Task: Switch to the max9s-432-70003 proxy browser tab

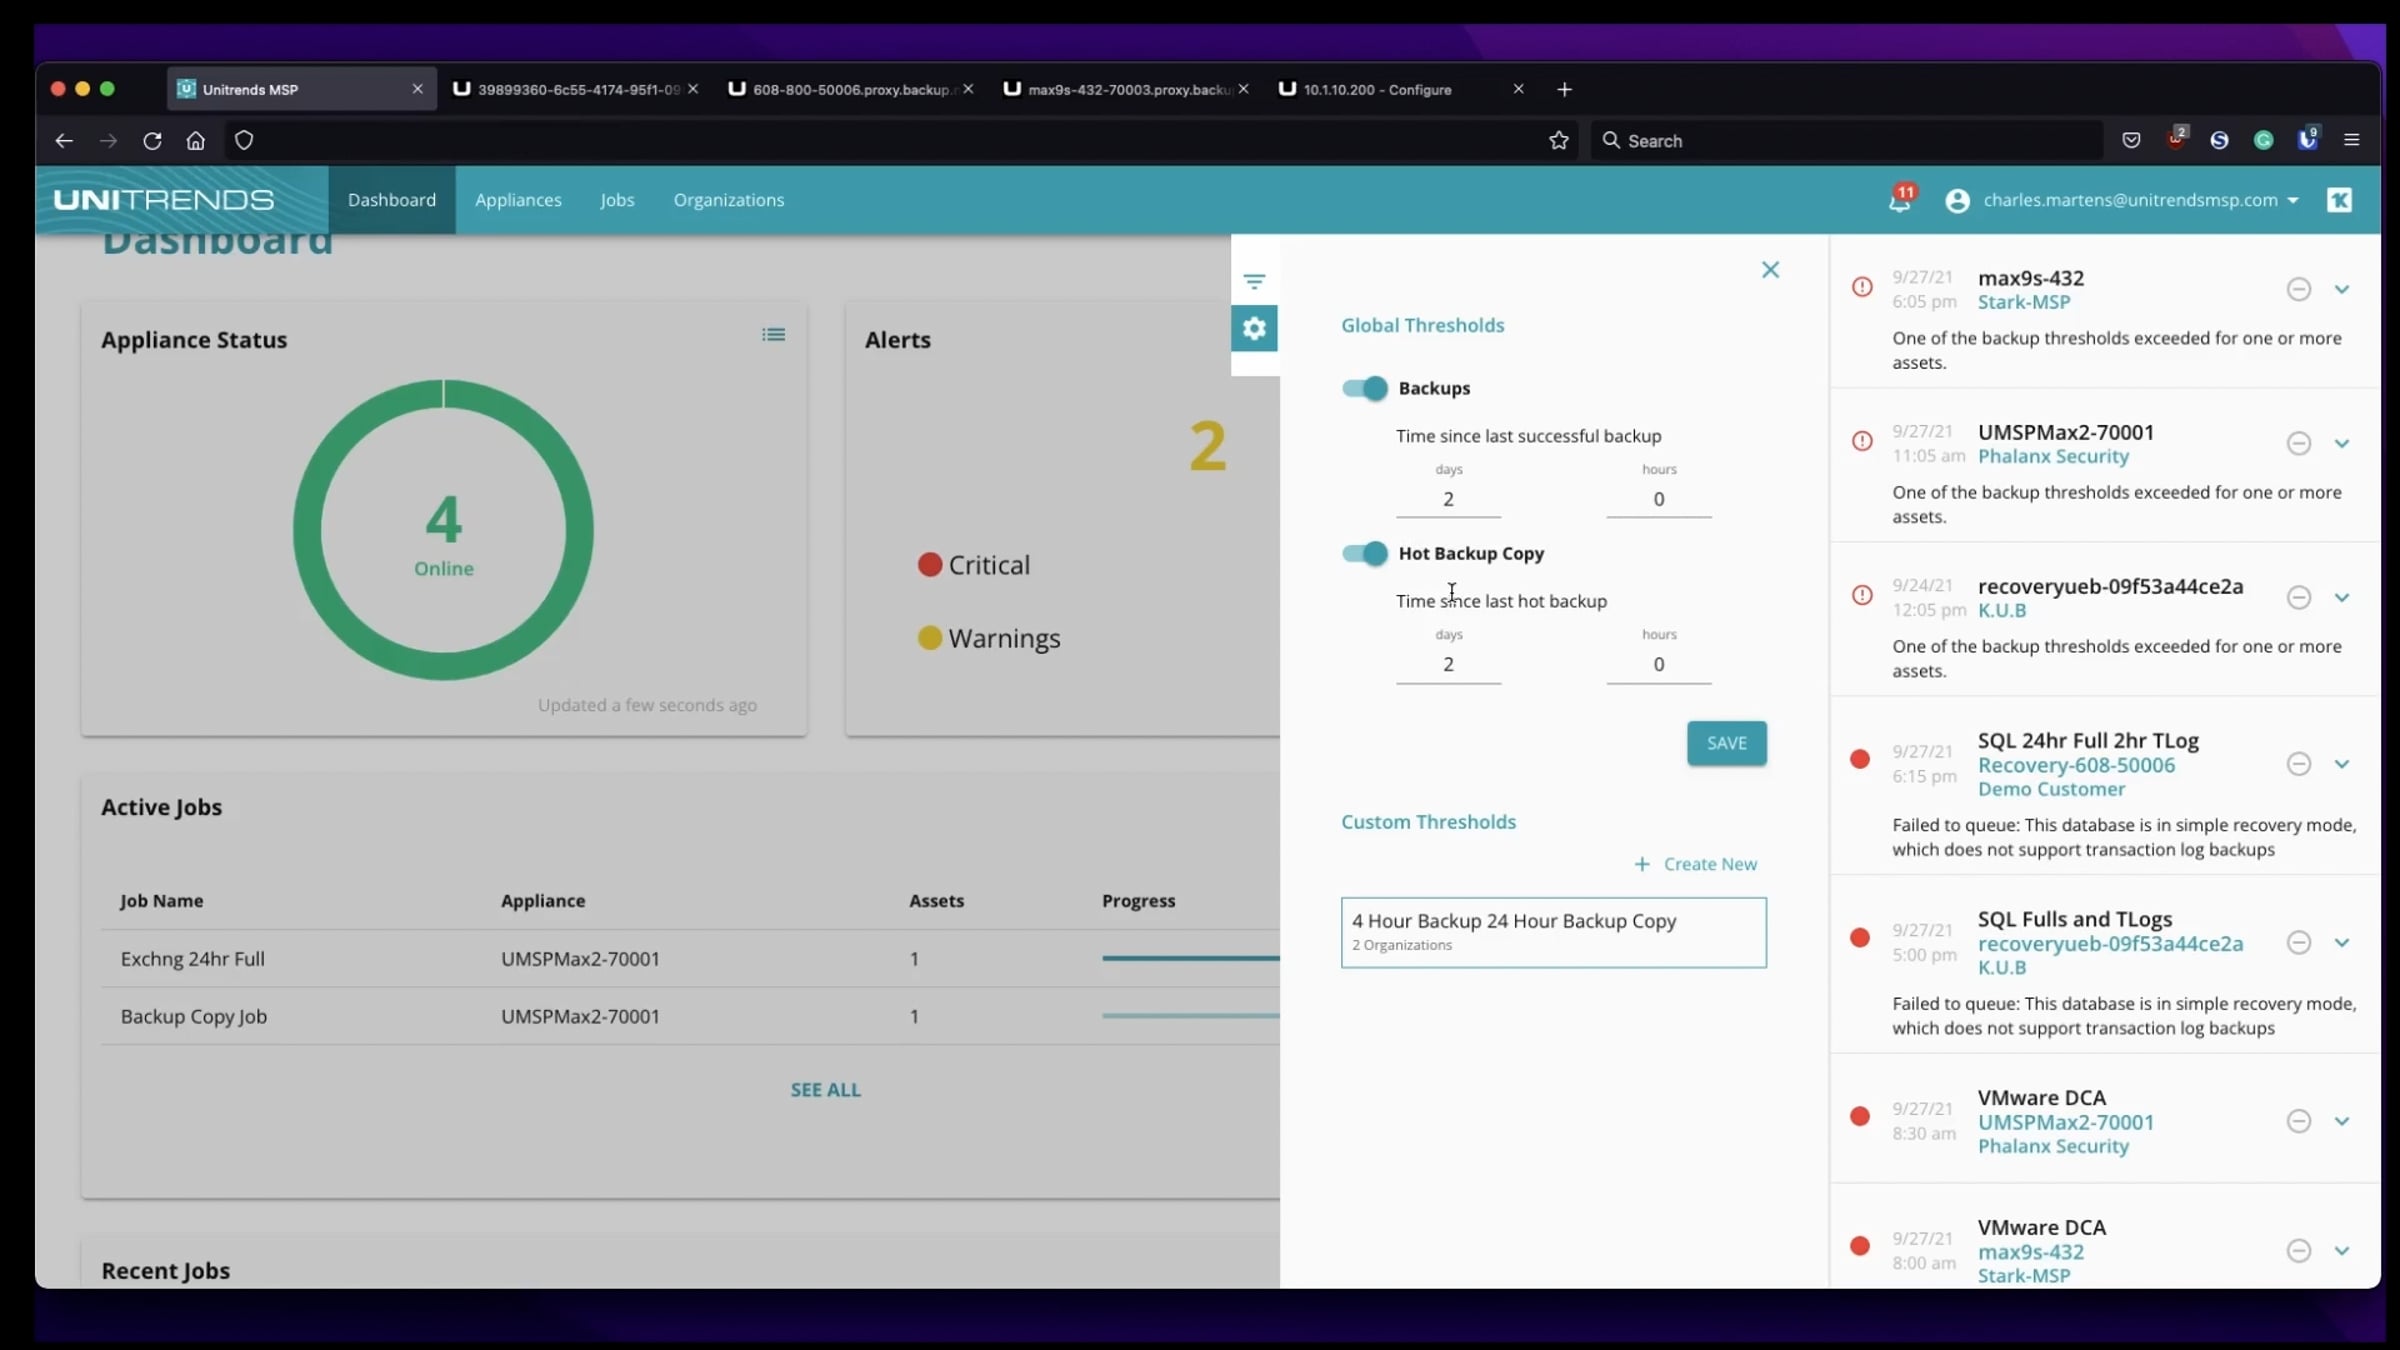Action: (1126, 89)
